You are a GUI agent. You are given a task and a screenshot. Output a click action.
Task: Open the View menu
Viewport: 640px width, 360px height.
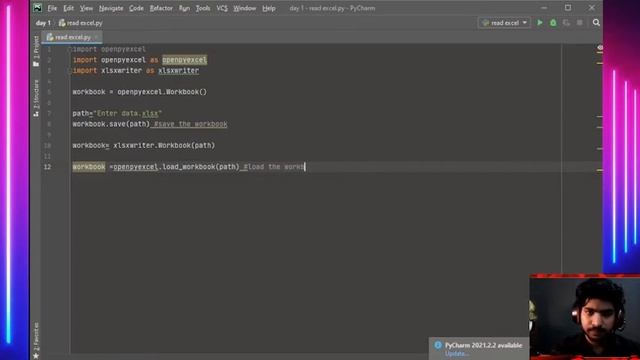86,8
